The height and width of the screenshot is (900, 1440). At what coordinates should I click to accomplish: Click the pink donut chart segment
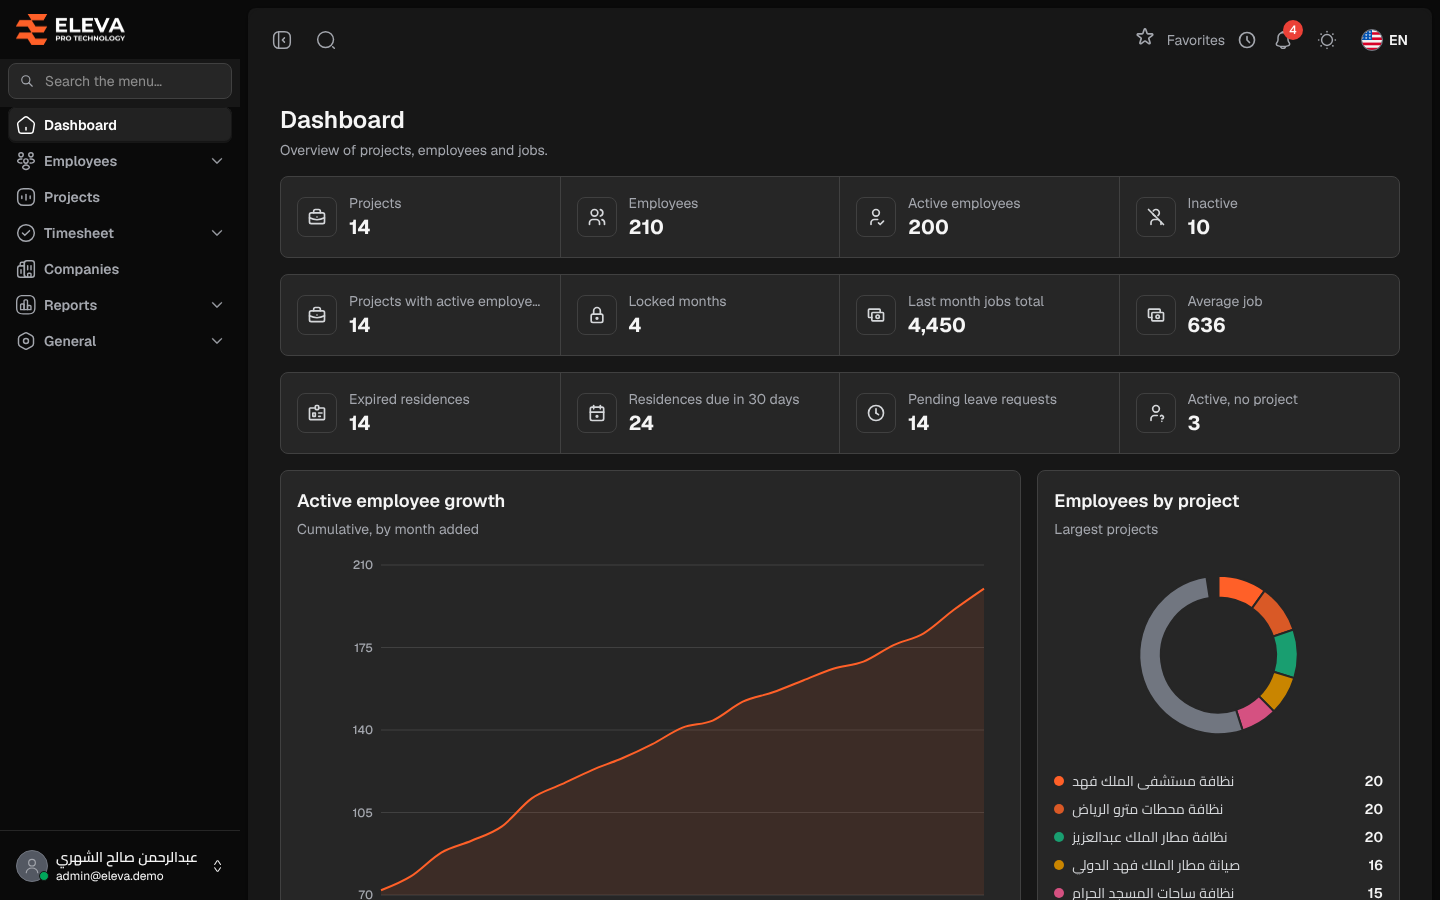[1254, 713]
